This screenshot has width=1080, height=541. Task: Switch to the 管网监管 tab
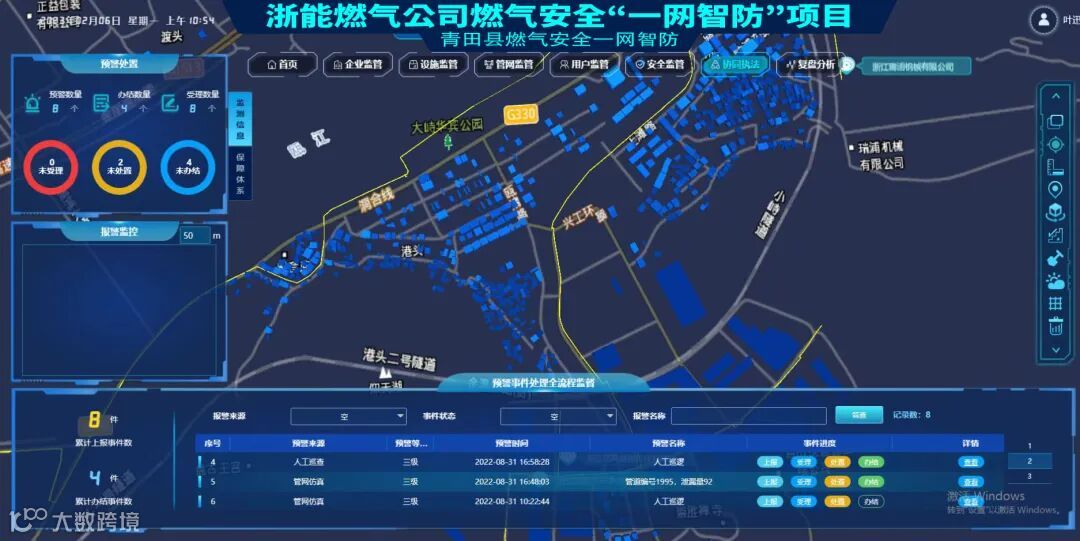[x=508, y=65]
